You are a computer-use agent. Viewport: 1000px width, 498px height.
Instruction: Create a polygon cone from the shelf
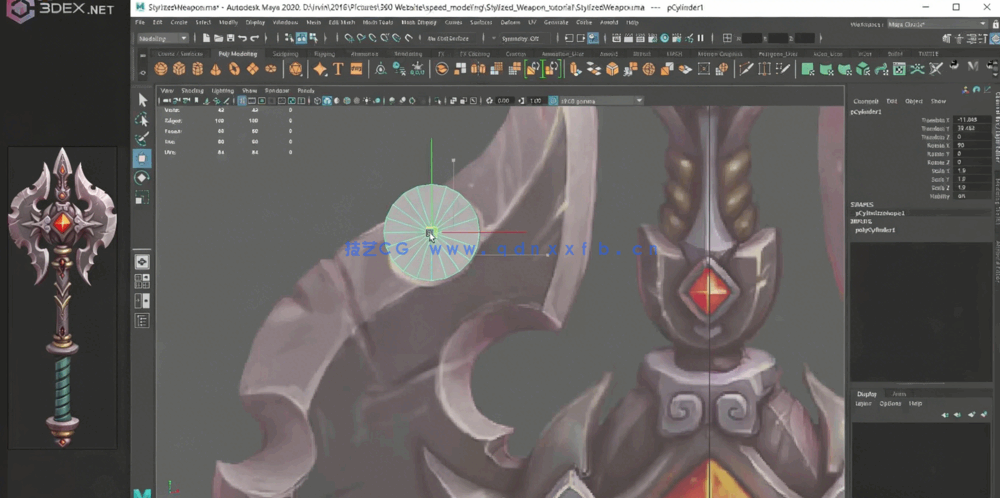pos(216,69)
